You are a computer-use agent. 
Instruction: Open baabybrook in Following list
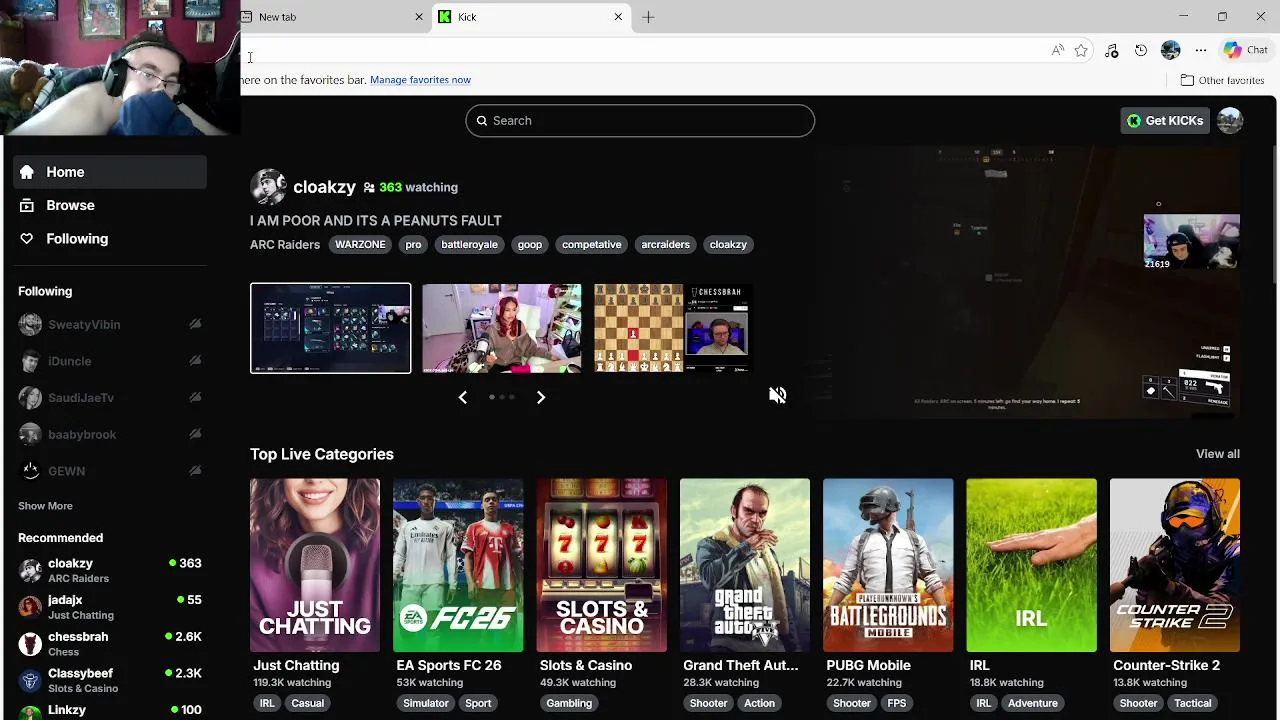click(110, 434)
